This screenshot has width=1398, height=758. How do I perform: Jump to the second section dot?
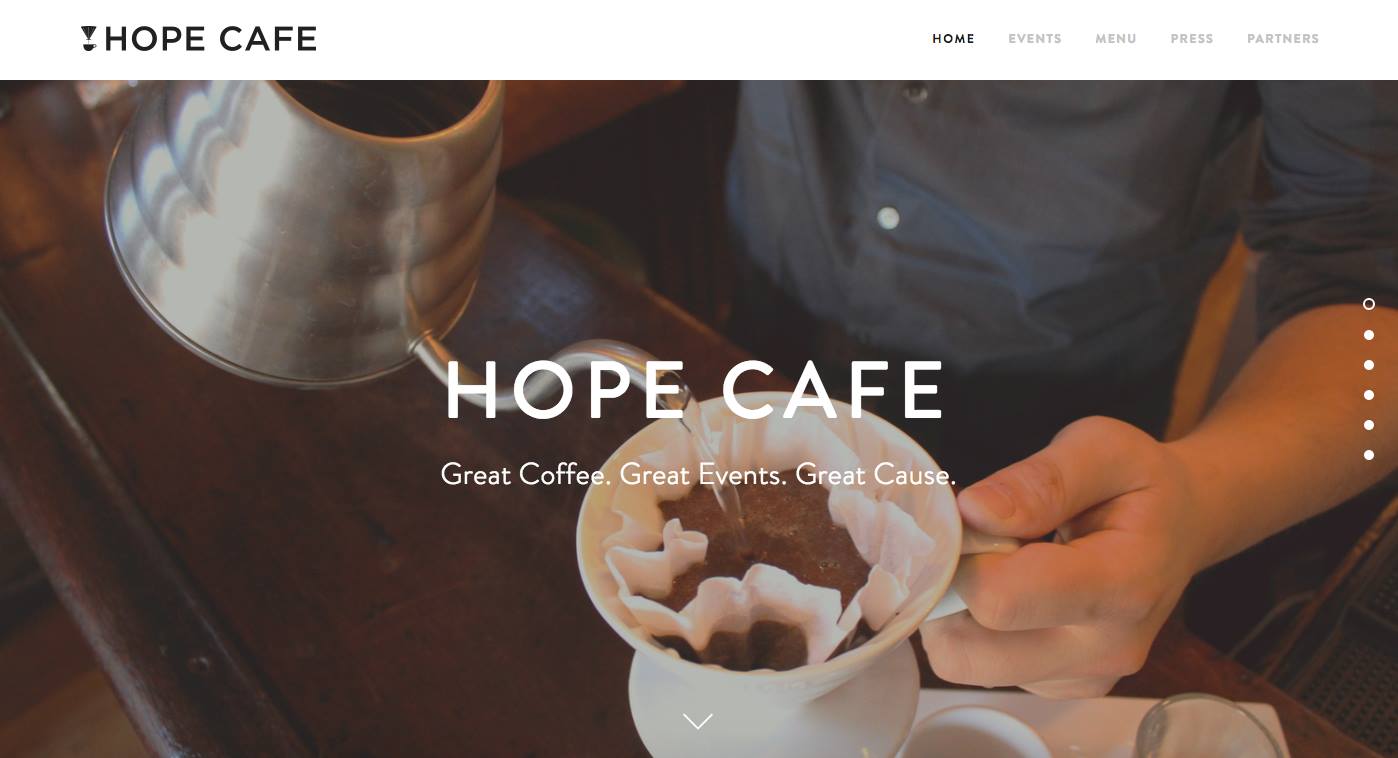(x=1369, y=335)
